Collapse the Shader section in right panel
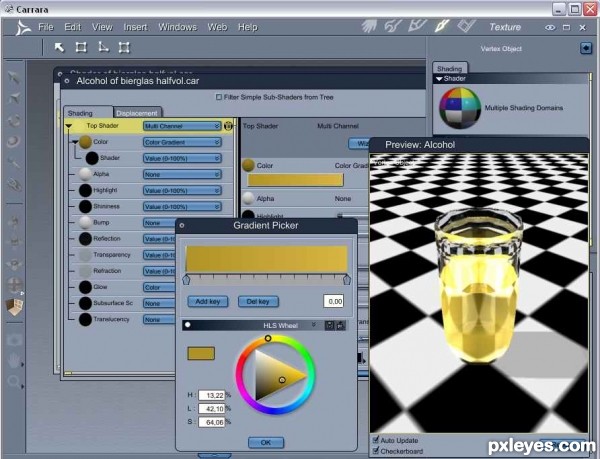The image size is (600, 459). click(439, 78)
